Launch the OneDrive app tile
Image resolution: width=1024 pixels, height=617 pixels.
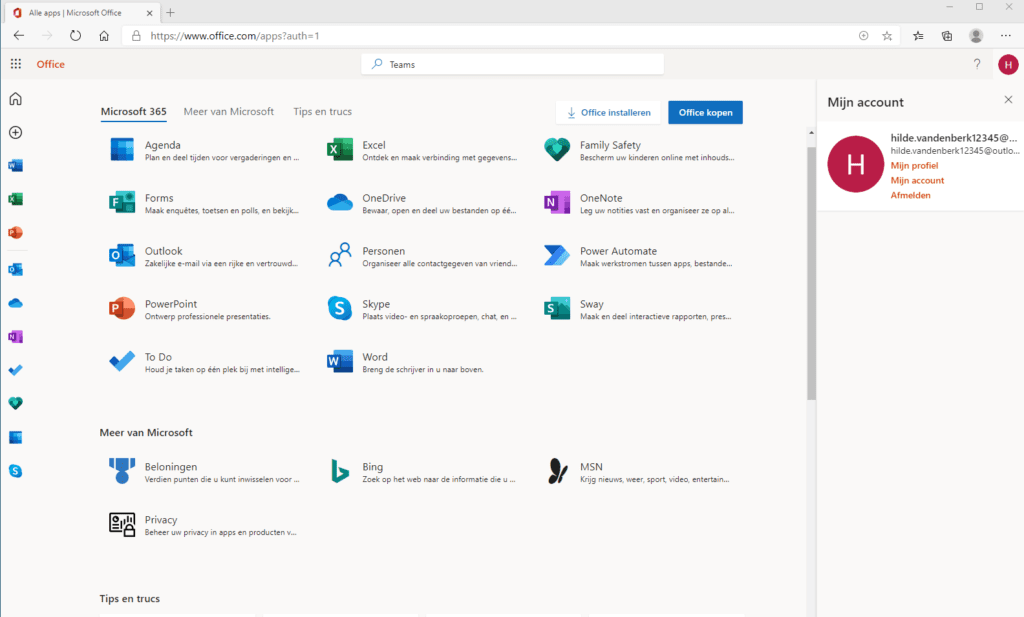(422, 203)
